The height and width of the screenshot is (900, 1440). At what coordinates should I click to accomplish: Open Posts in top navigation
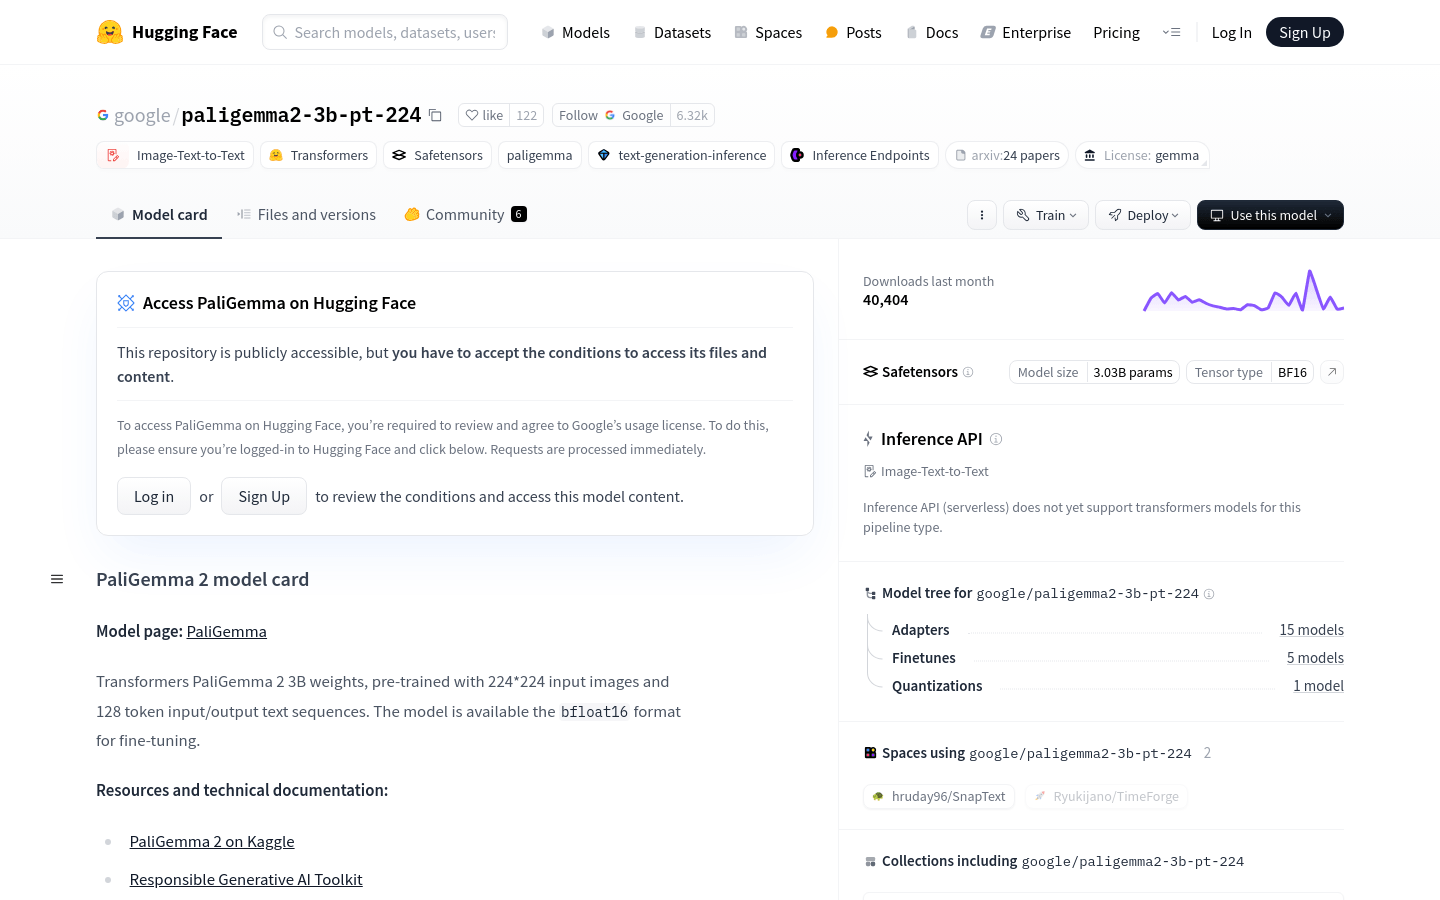[853, 32]
